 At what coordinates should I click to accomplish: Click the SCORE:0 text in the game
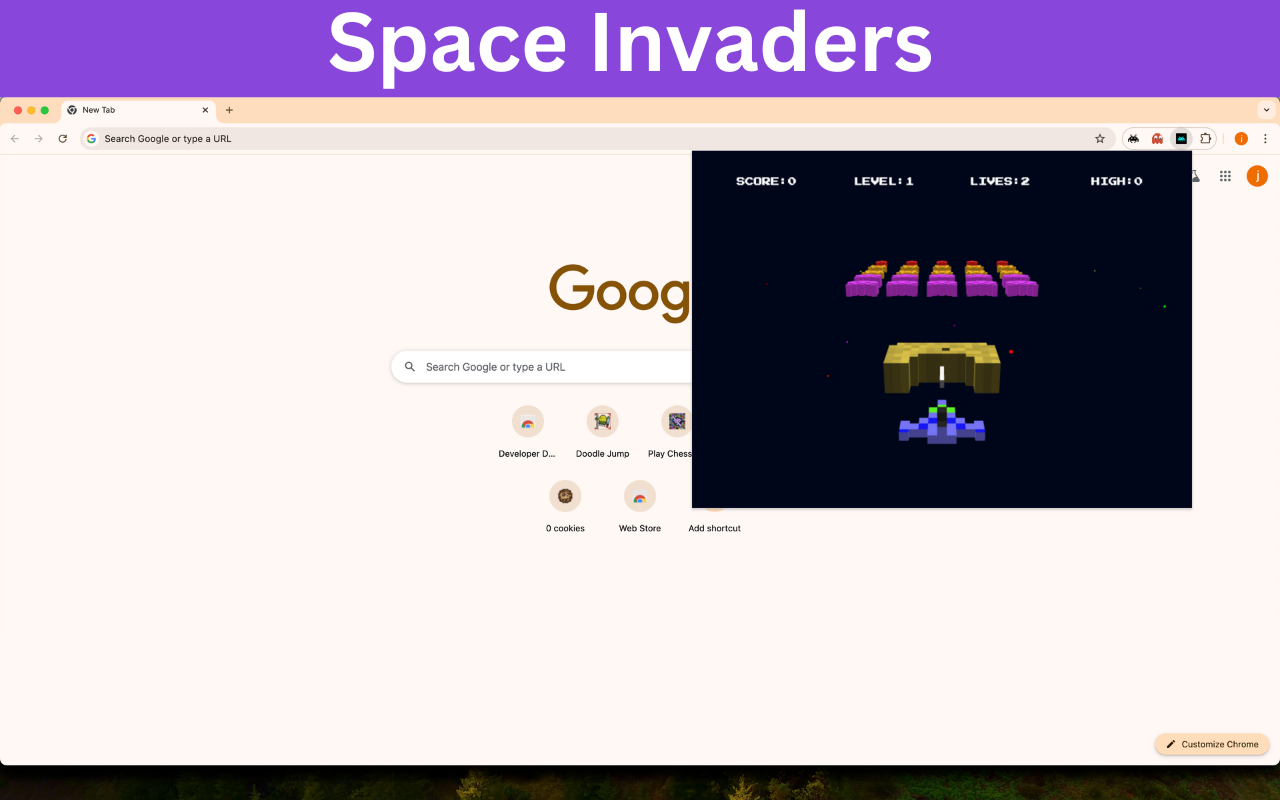[x=766, y=181]
